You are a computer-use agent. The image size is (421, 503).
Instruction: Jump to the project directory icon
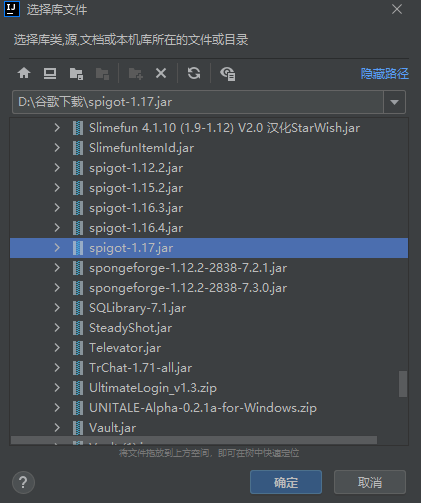click(x=76, y=73)
